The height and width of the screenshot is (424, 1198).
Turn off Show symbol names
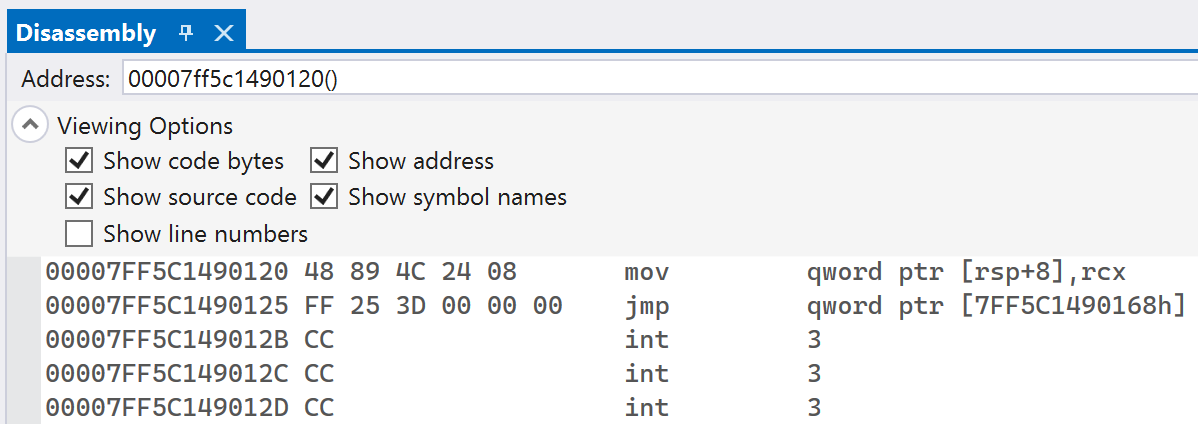click(324, 197)
